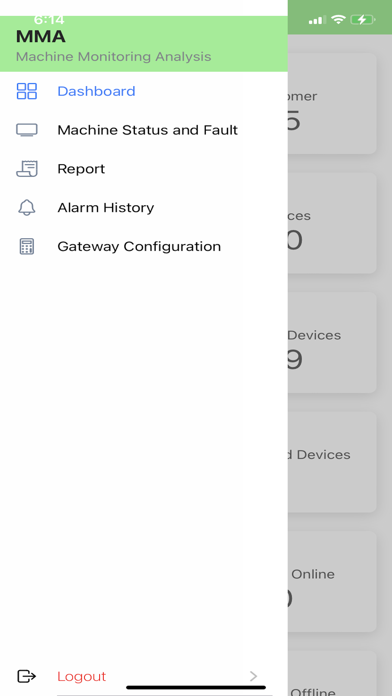
Task: Tap the dimmed Devices card behind drawer
Action: [x=332, y=342]
